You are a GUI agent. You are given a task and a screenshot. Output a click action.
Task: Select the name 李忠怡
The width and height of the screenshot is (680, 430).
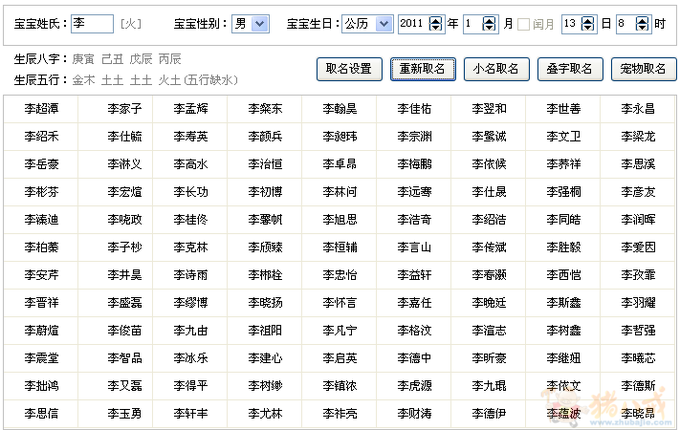pyautogui.click(x=340, y=275)
